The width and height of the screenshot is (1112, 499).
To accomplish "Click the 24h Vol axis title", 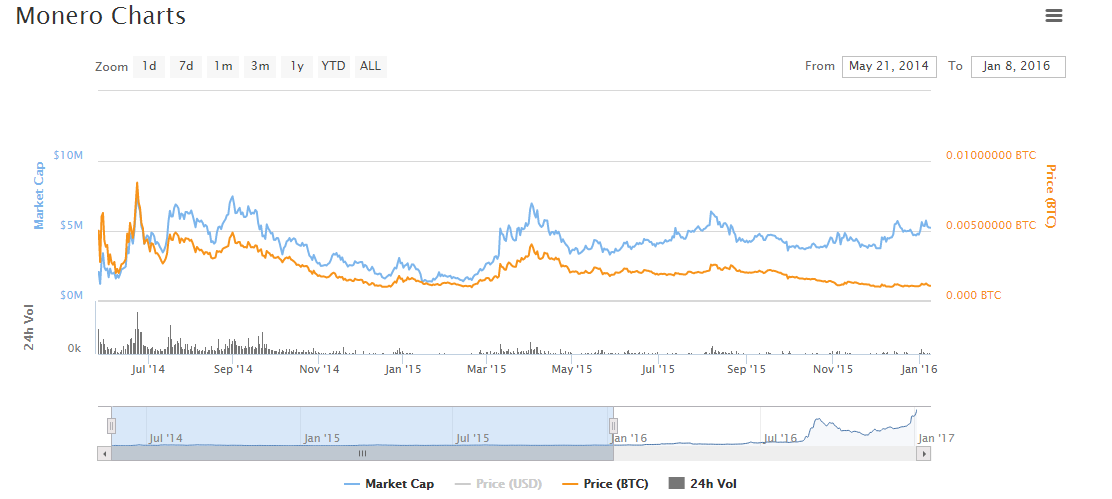I will tap(29, 327).
